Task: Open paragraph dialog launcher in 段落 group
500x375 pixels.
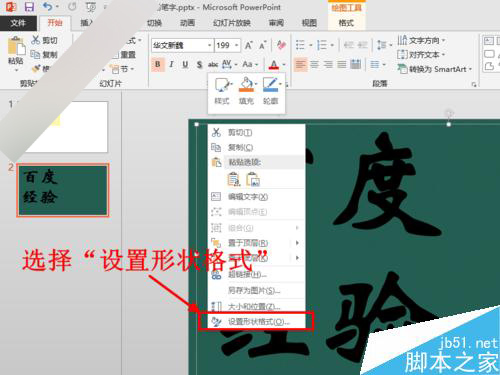Action: (x=474, y=85)
